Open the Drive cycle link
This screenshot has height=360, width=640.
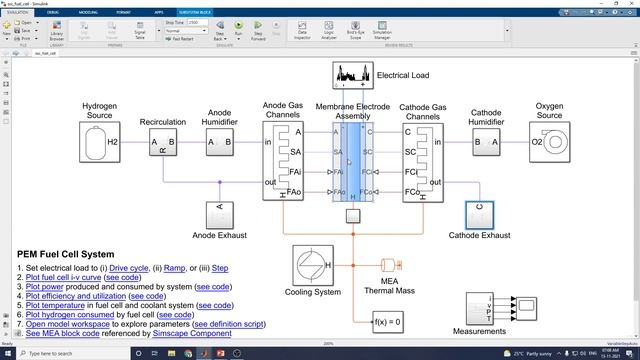(x=129, y=268)
